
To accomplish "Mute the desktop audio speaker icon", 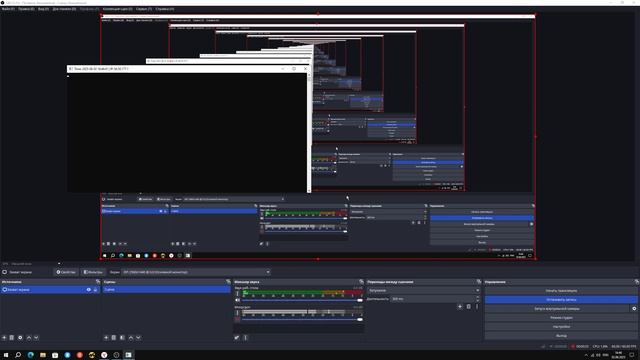I will [x=238, y=300].
